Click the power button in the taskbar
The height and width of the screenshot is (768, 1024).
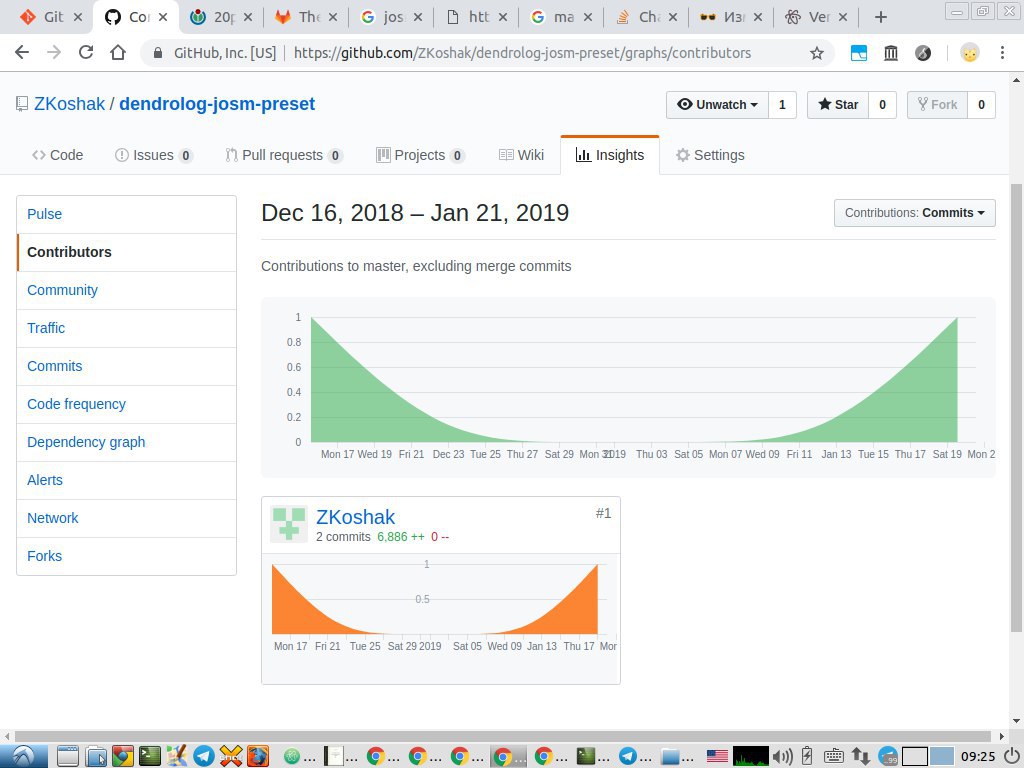coord(1013,756)
